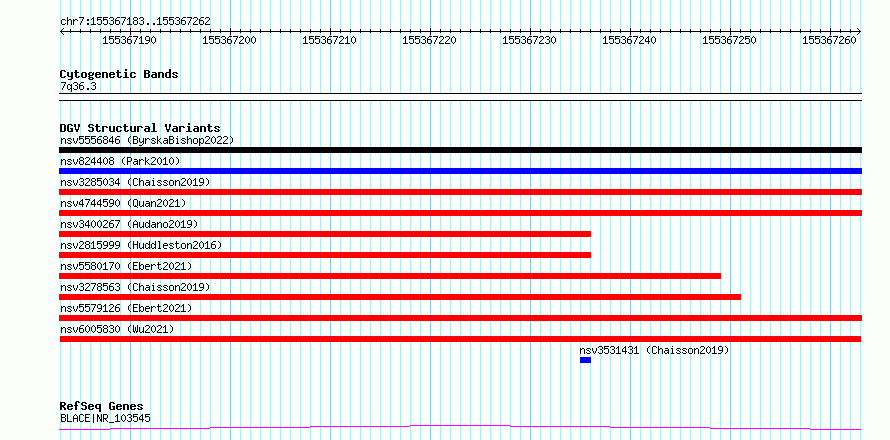Viewport: 890px width, 440px height.
Task: Open variant nsv5579126 (Ebert2021) label
Action: click(x=126, y=308)
